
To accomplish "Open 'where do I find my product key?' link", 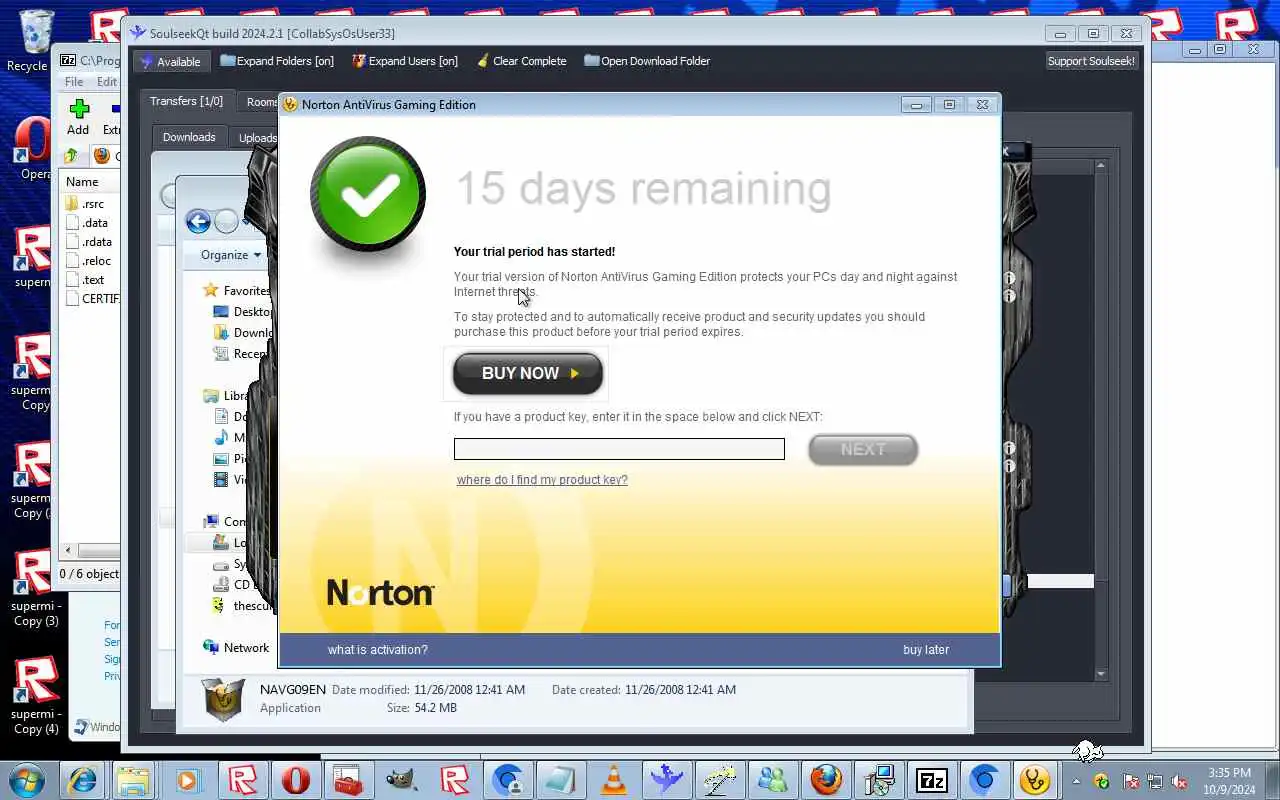I will coord(542,480).
